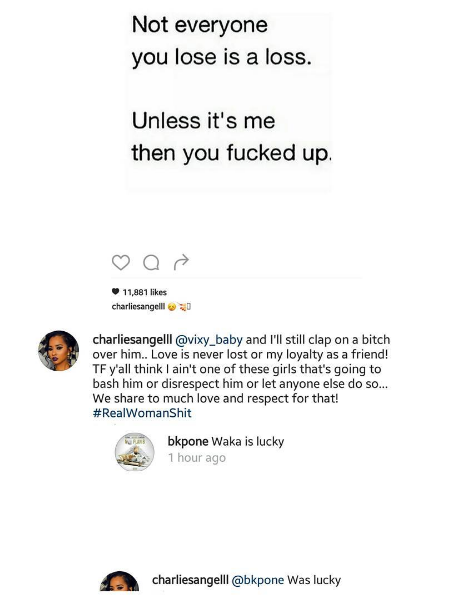459x599 pixels.
Task: Open charliesangelll username in post caption
Action: point(138,306)
